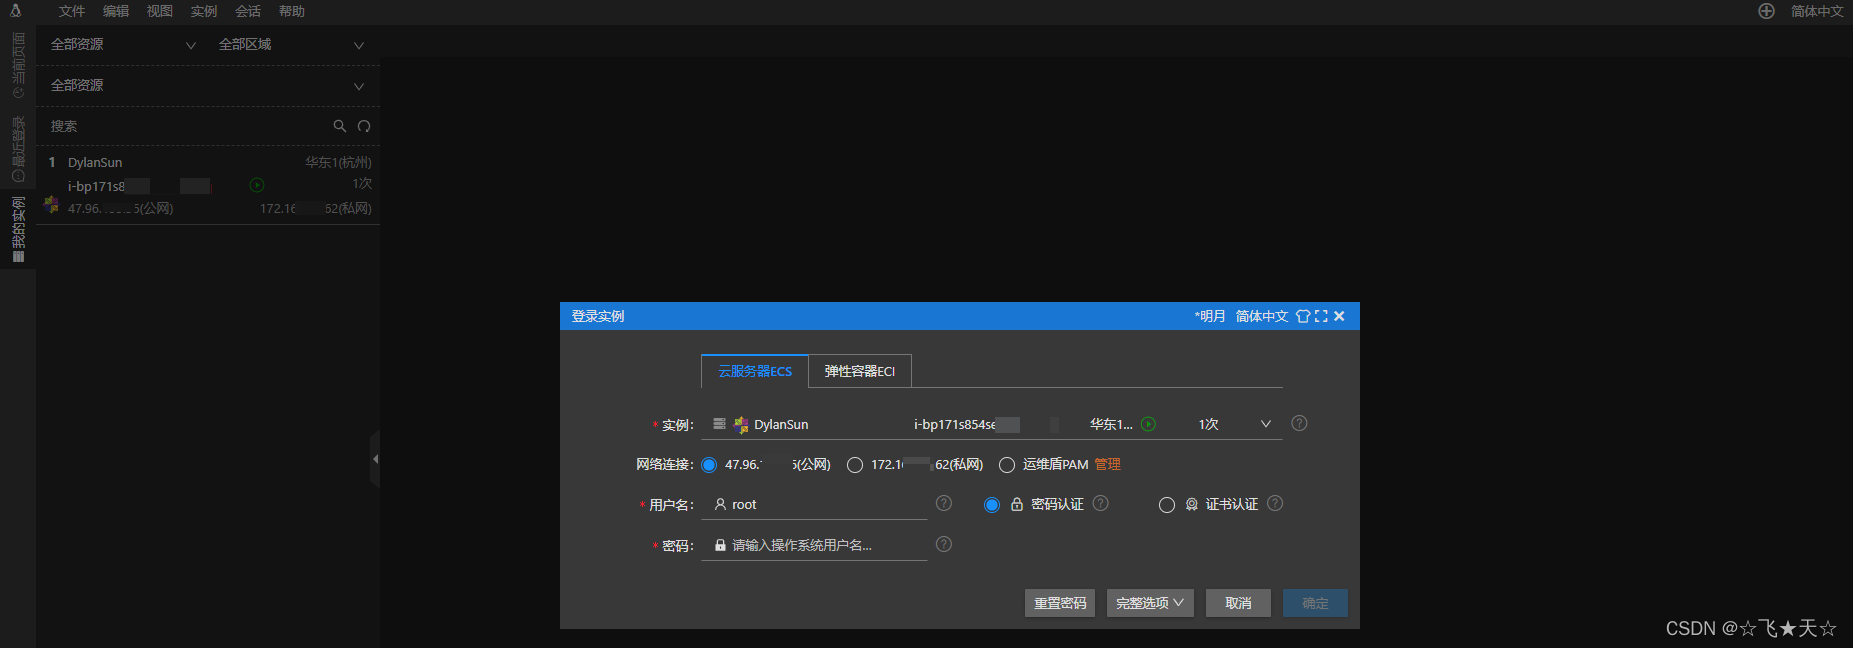Viewport: 1853px width, 648px height.
Task: Open the 当前页面 vertical sidebar tab
Action: pos(18,64)
